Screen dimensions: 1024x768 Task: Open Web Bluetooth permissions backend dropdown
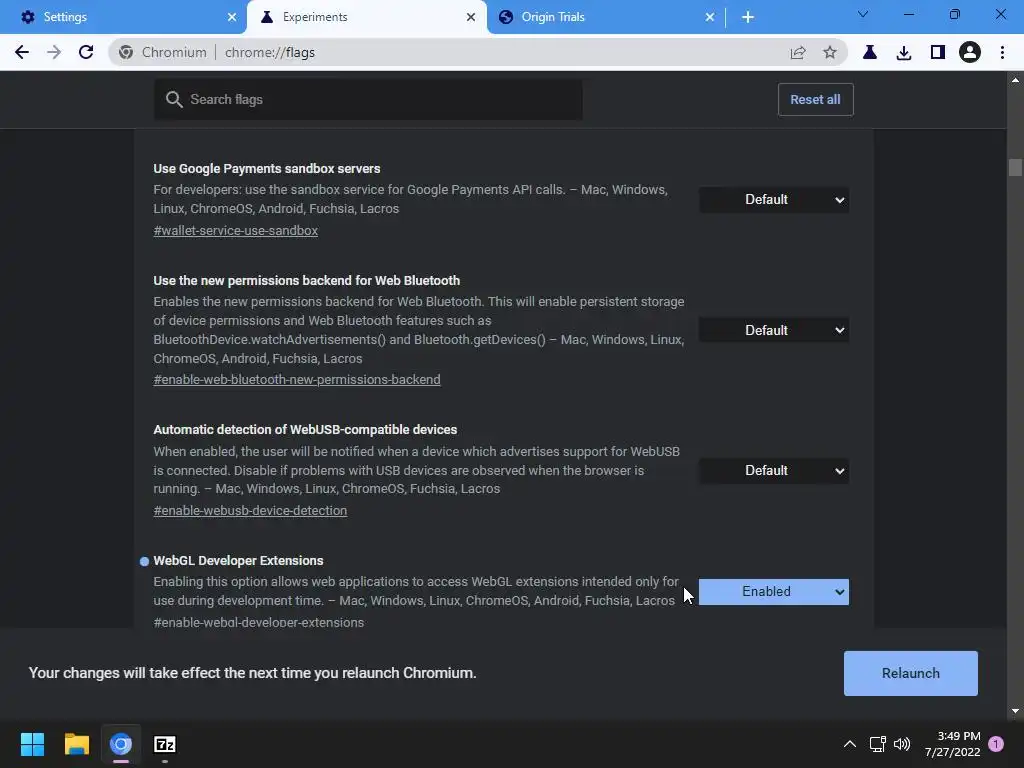[774, 330]
